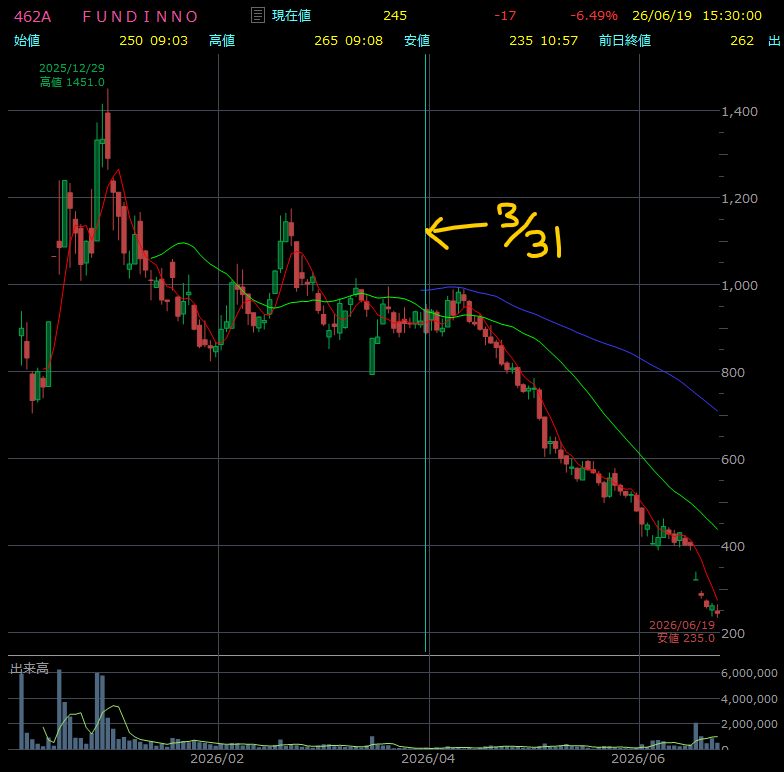Click the 1,000 price axis label

point(739,286)
